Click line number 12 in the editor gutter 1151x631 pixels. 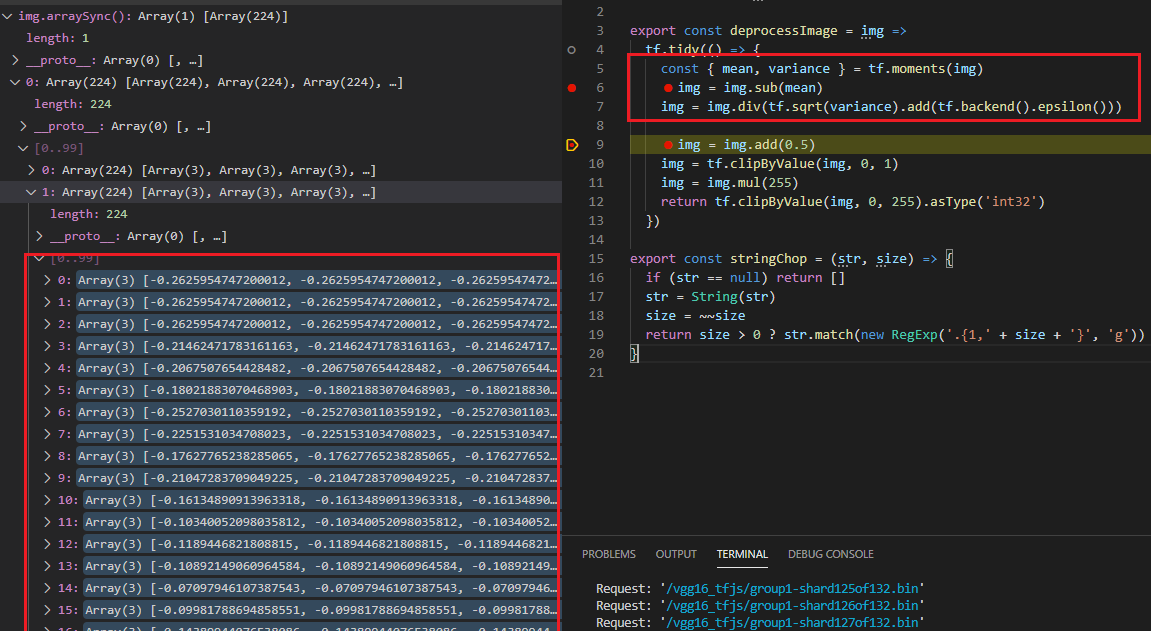(x=596, y=202)
